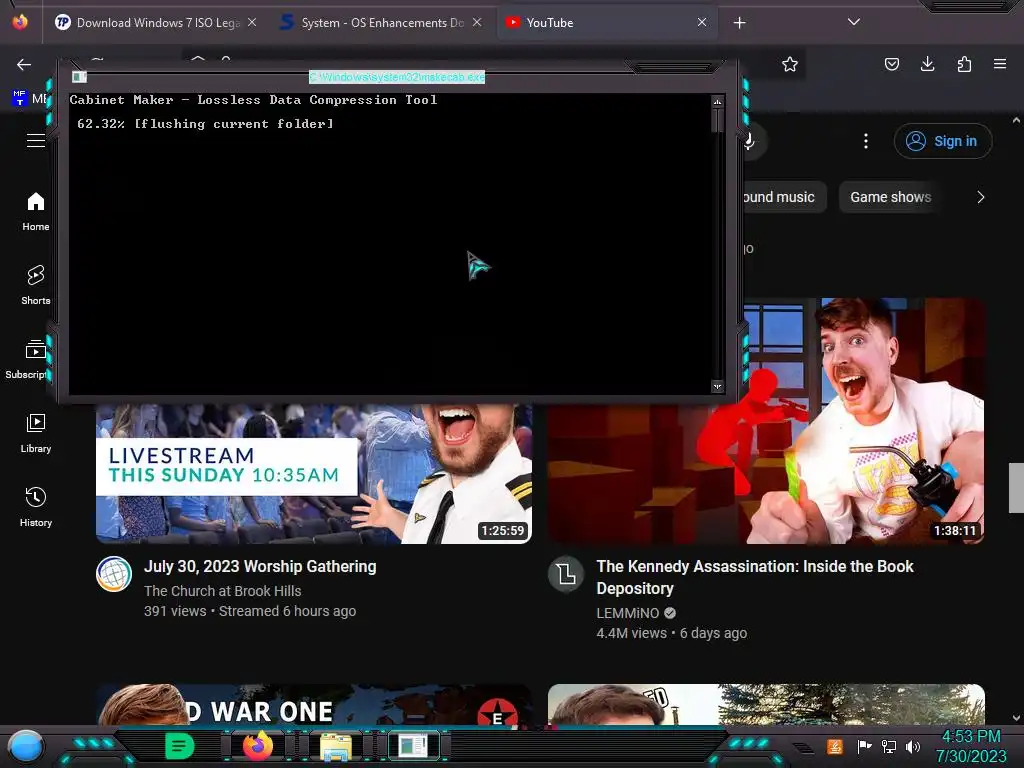Open July 30, 2023 Worship Gathering title
The image size is (1024, 768).
[260, 566]
